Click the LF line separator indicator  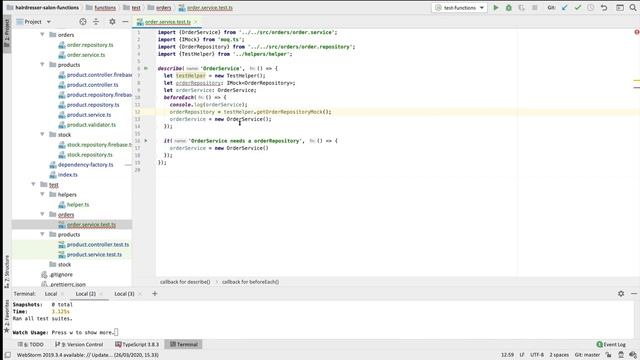coord(522,355)
